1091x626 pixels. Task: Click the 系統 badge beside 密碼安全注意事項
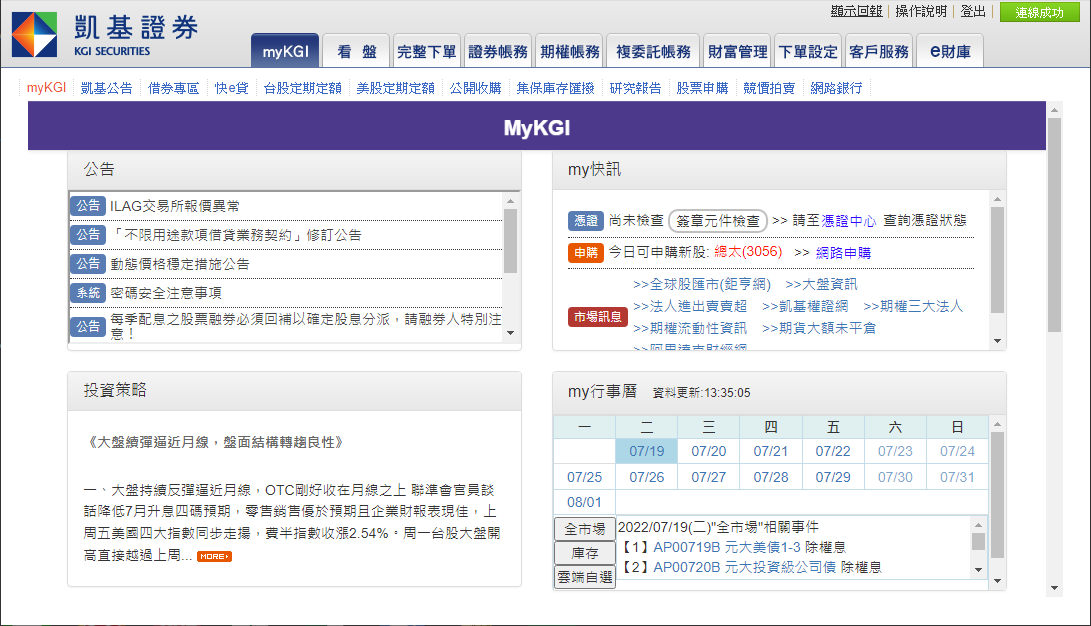(x=88, y=293)
